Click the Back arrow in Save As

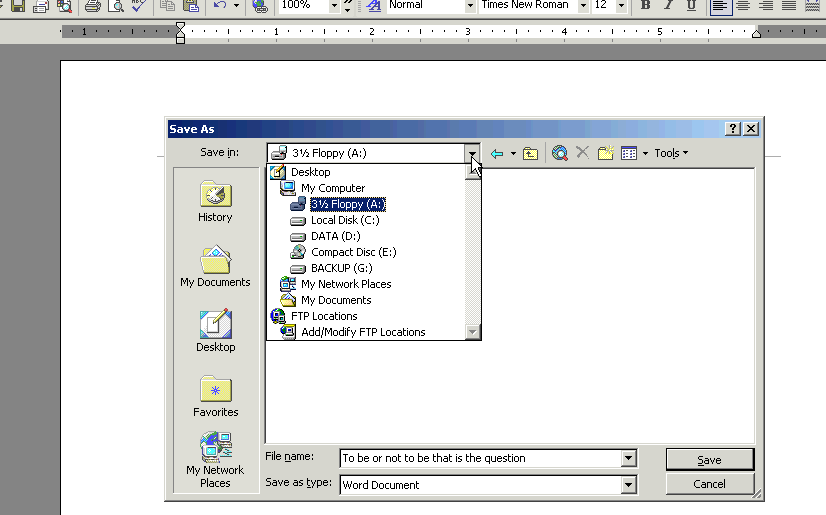(497, 153)
